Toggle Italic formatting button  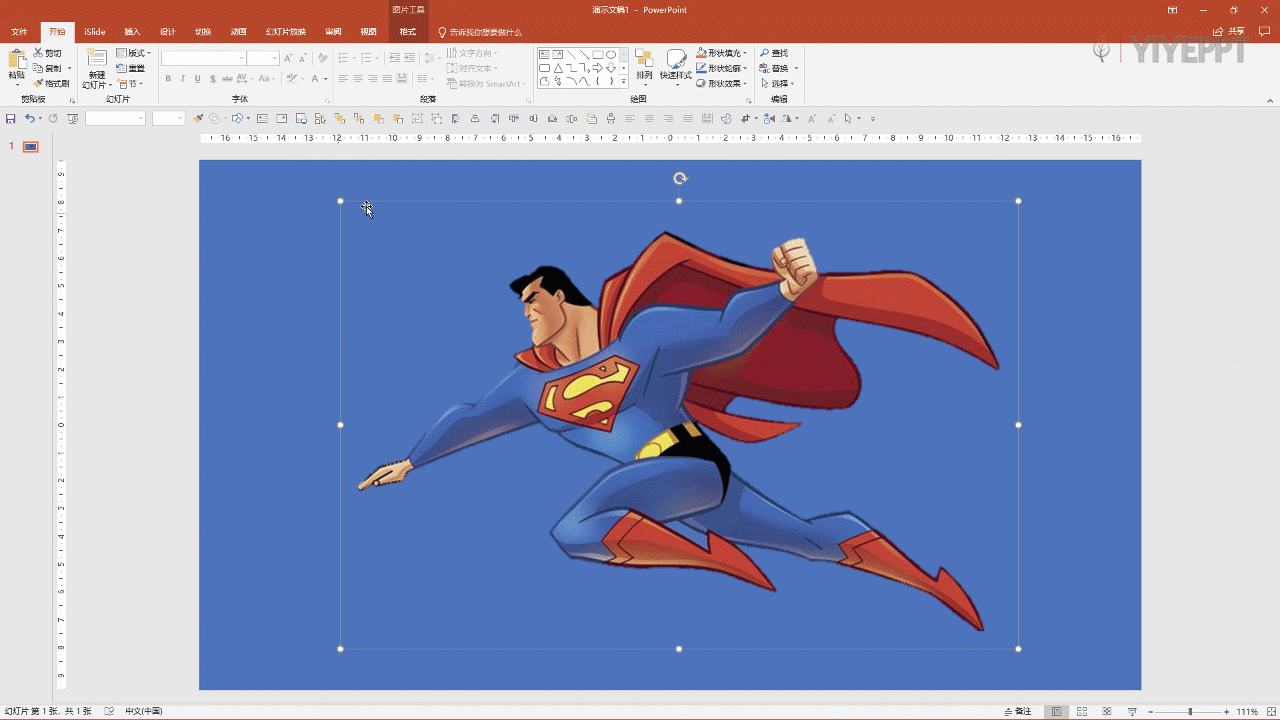(183, 79)
